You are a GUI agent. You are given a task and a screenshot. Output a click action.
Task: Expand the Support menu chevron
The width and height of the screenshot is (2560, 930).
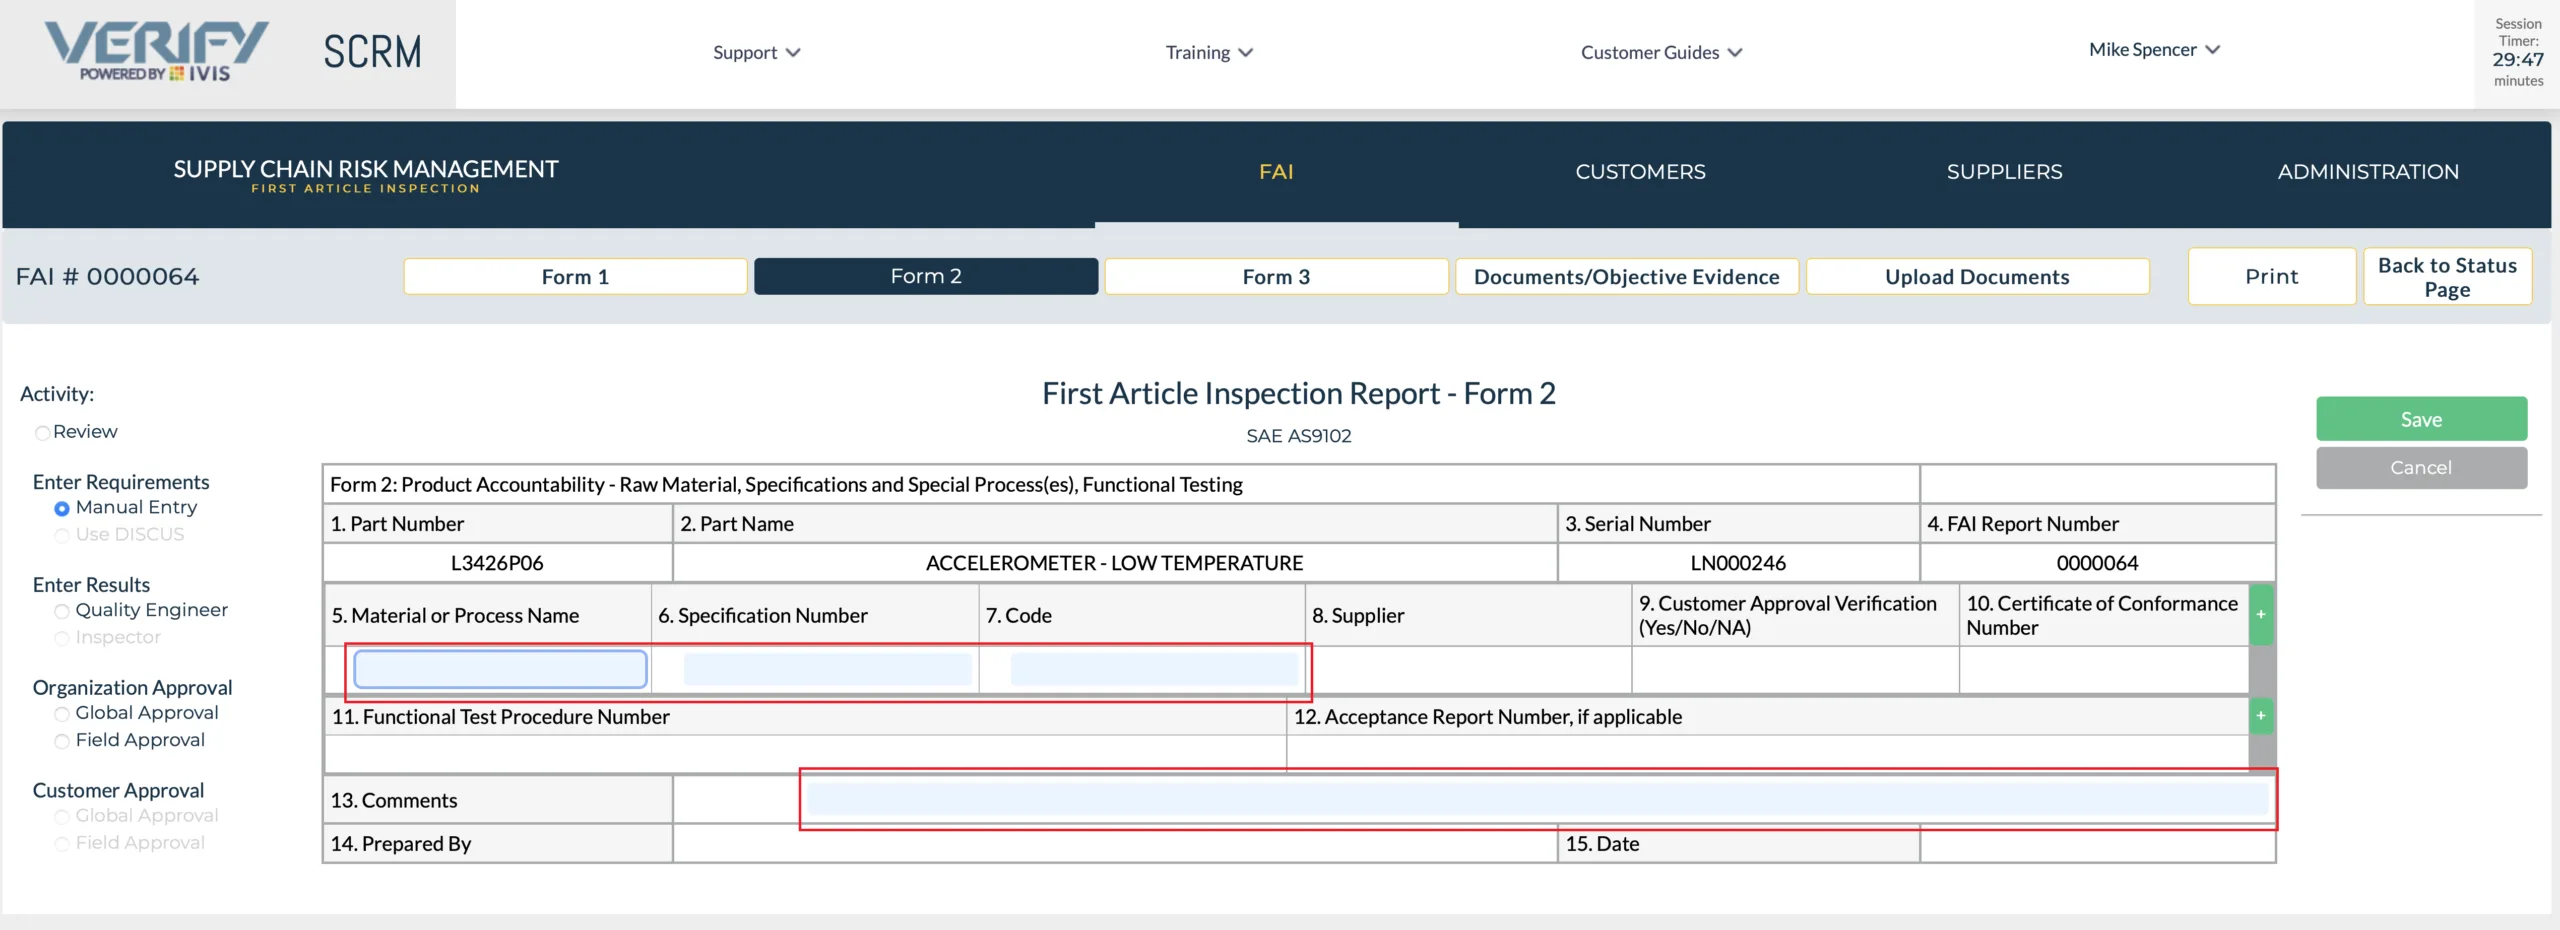pyautogui.click(x=793, y=53)
